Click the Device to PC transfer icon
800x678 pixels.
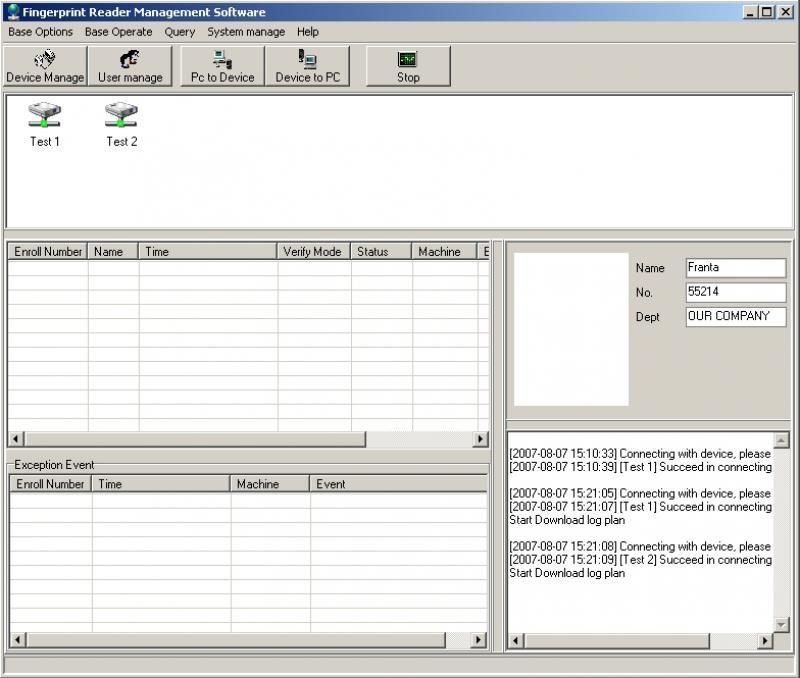pos(307,66)
